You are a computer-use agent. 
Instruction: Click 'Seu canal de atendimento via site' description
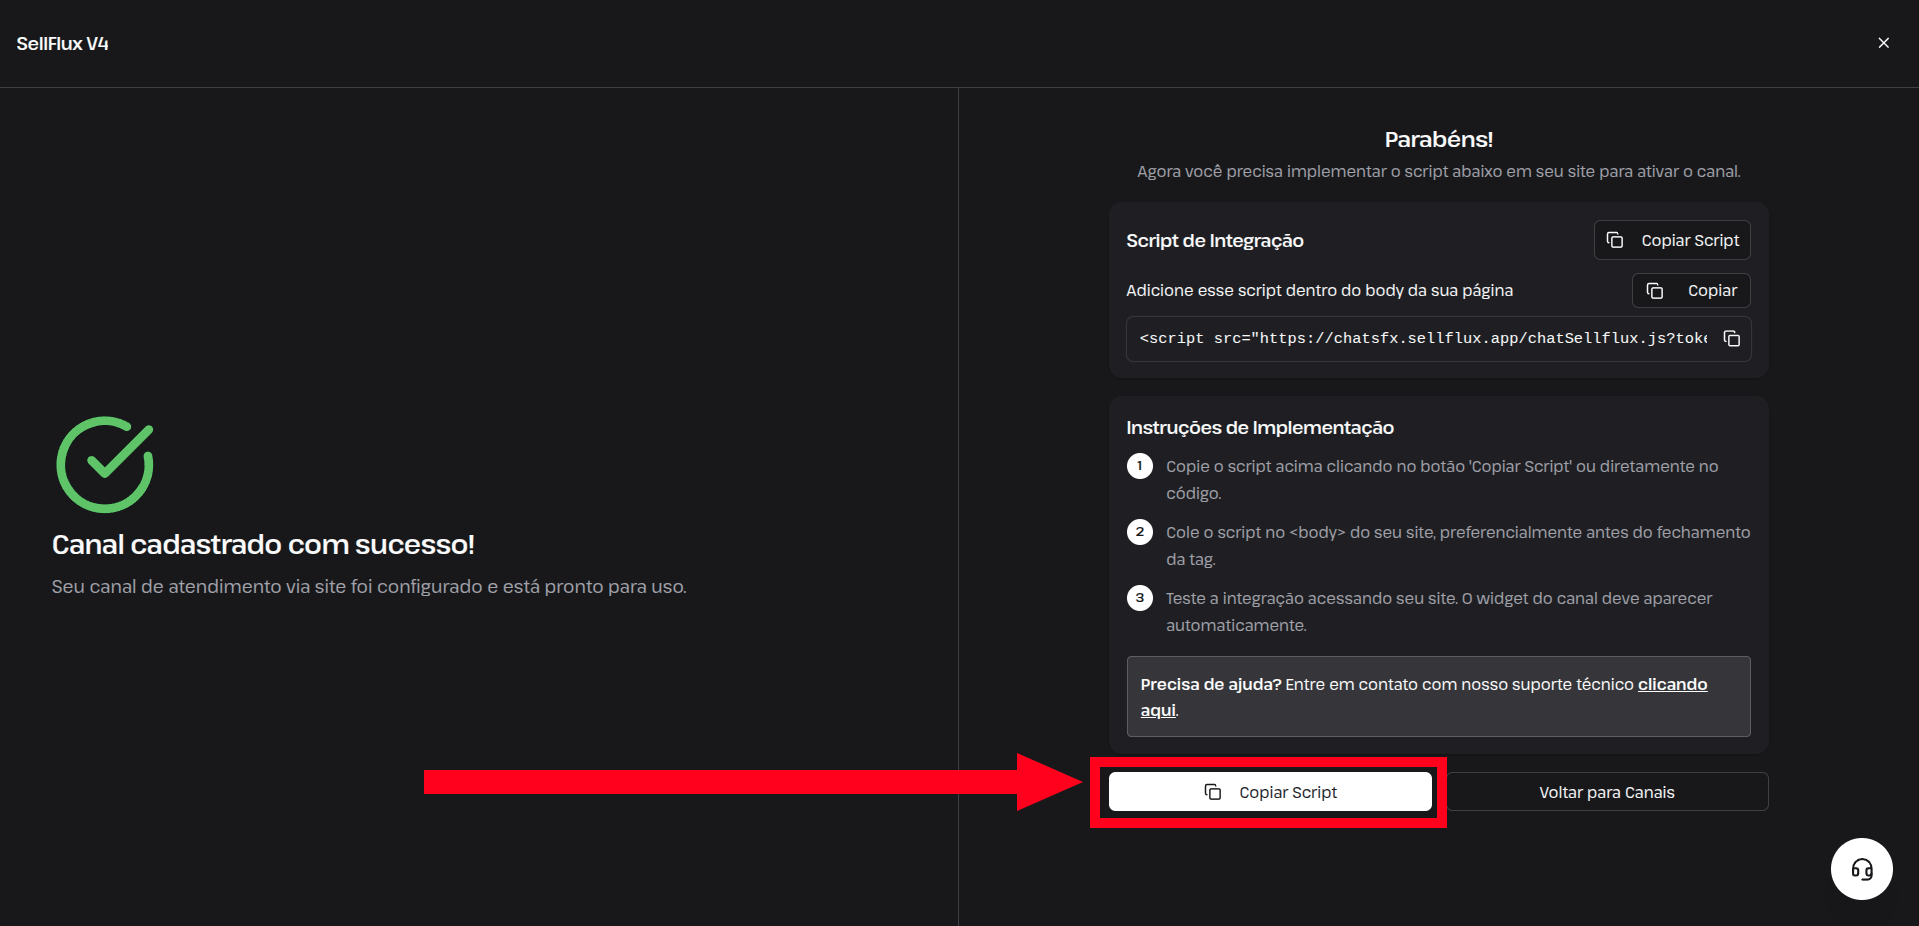369,587
